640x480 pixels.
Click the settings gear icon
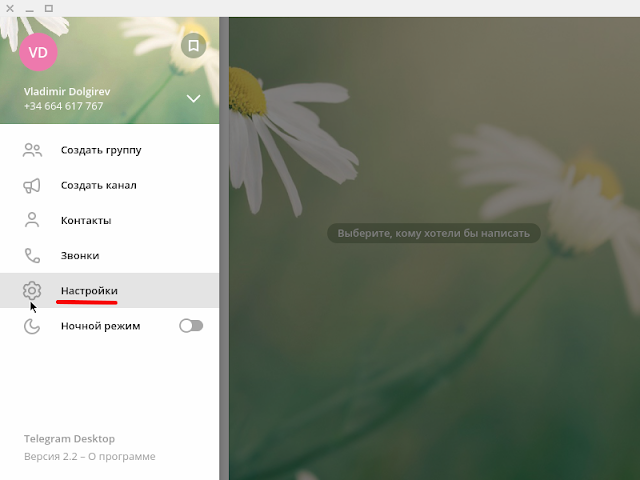(x=32, y=291)
